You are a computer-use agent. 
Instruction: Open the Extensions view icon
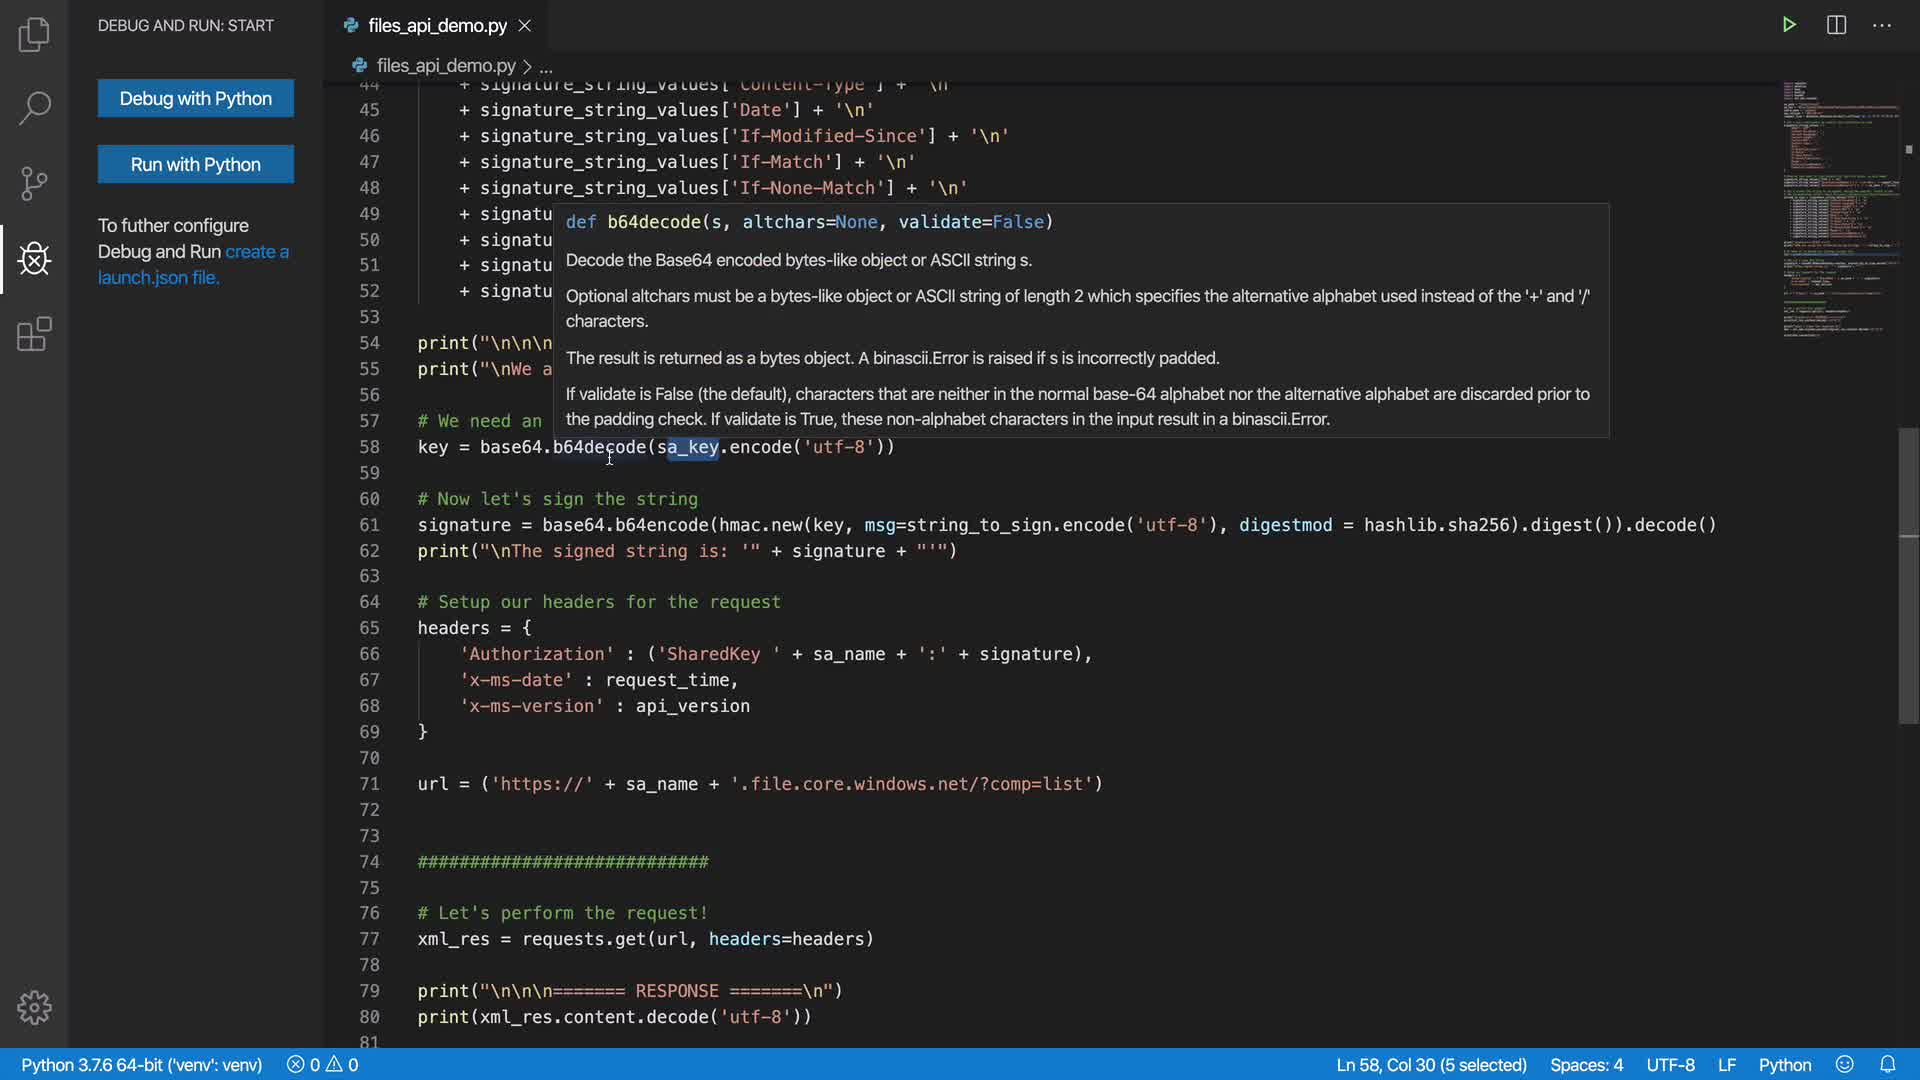click(34, 334)
